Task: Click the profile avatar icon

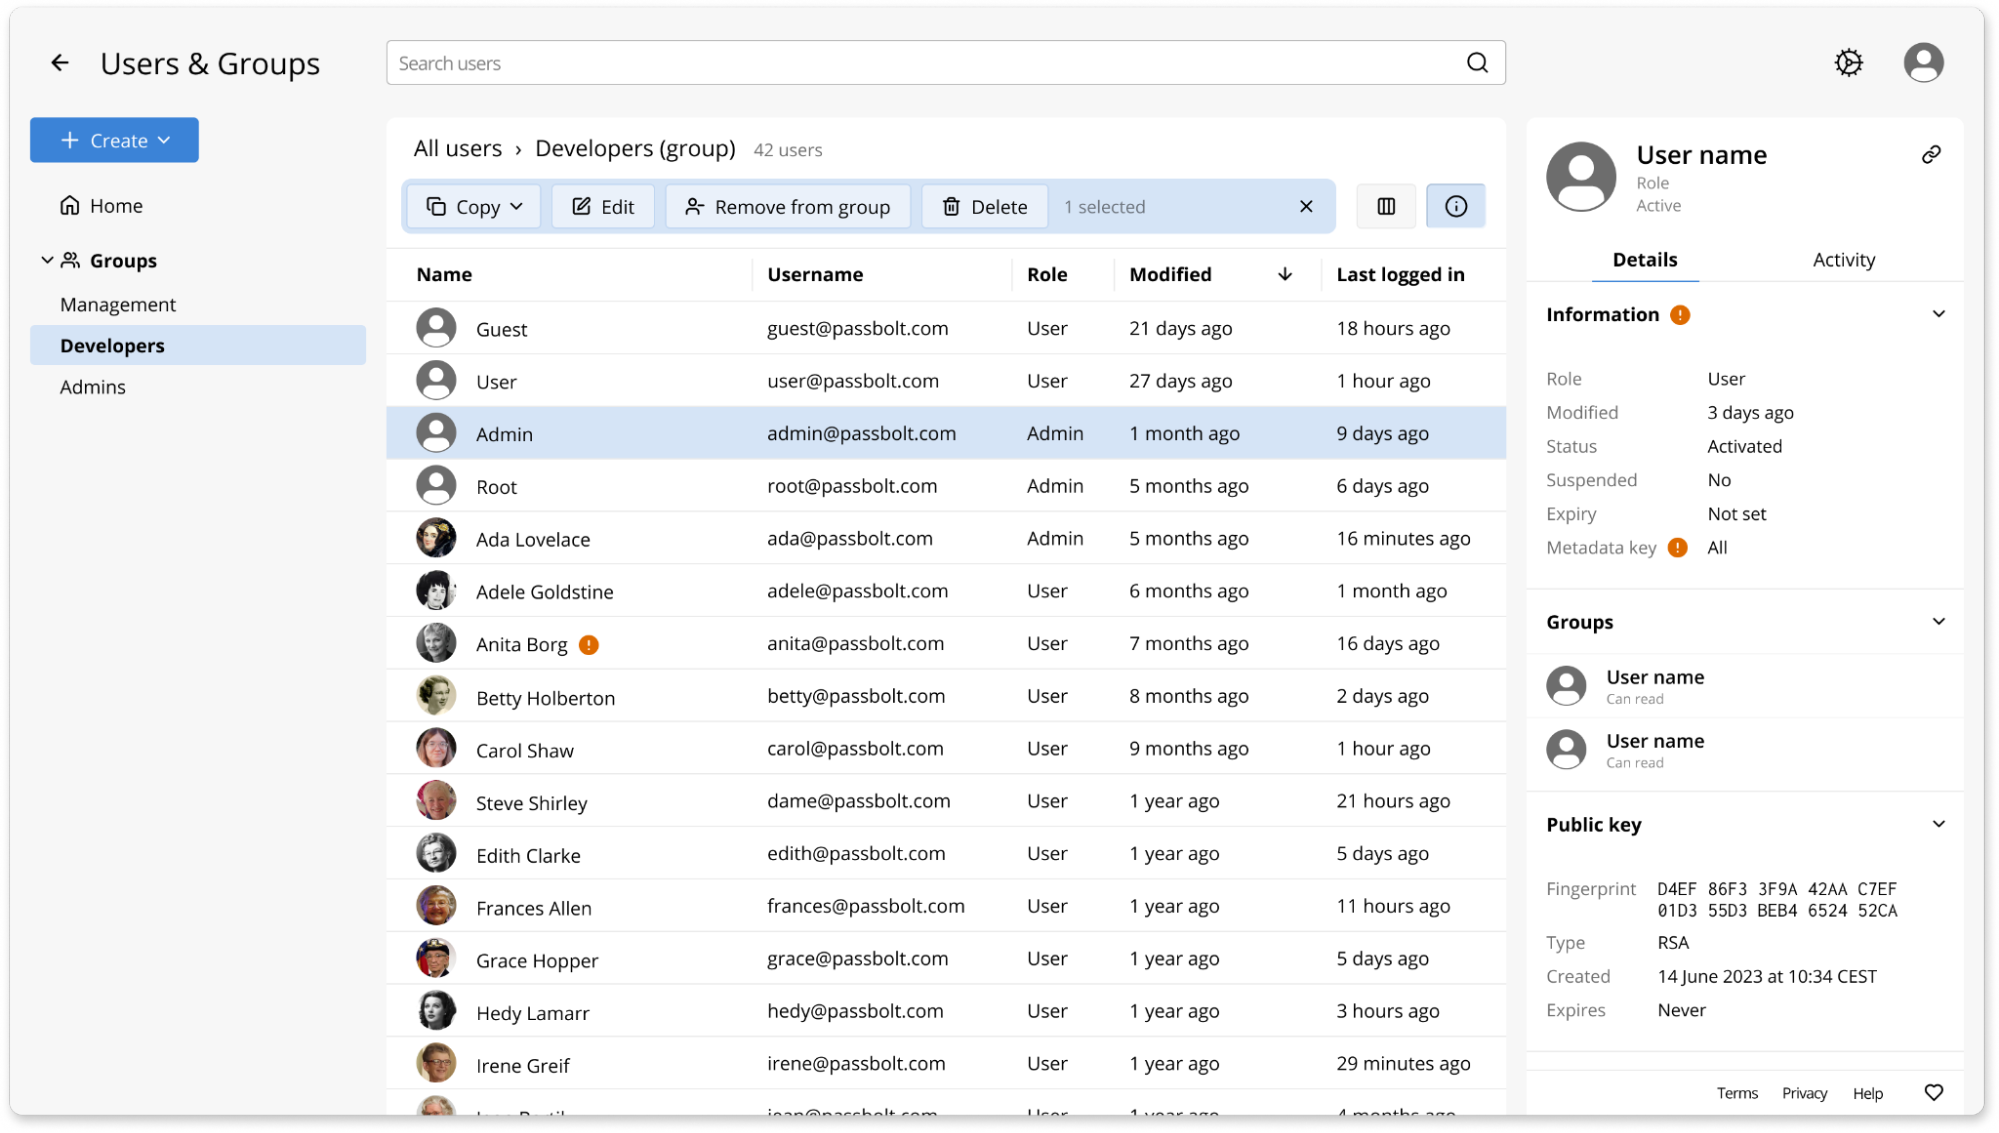Action: [1922, 63]
